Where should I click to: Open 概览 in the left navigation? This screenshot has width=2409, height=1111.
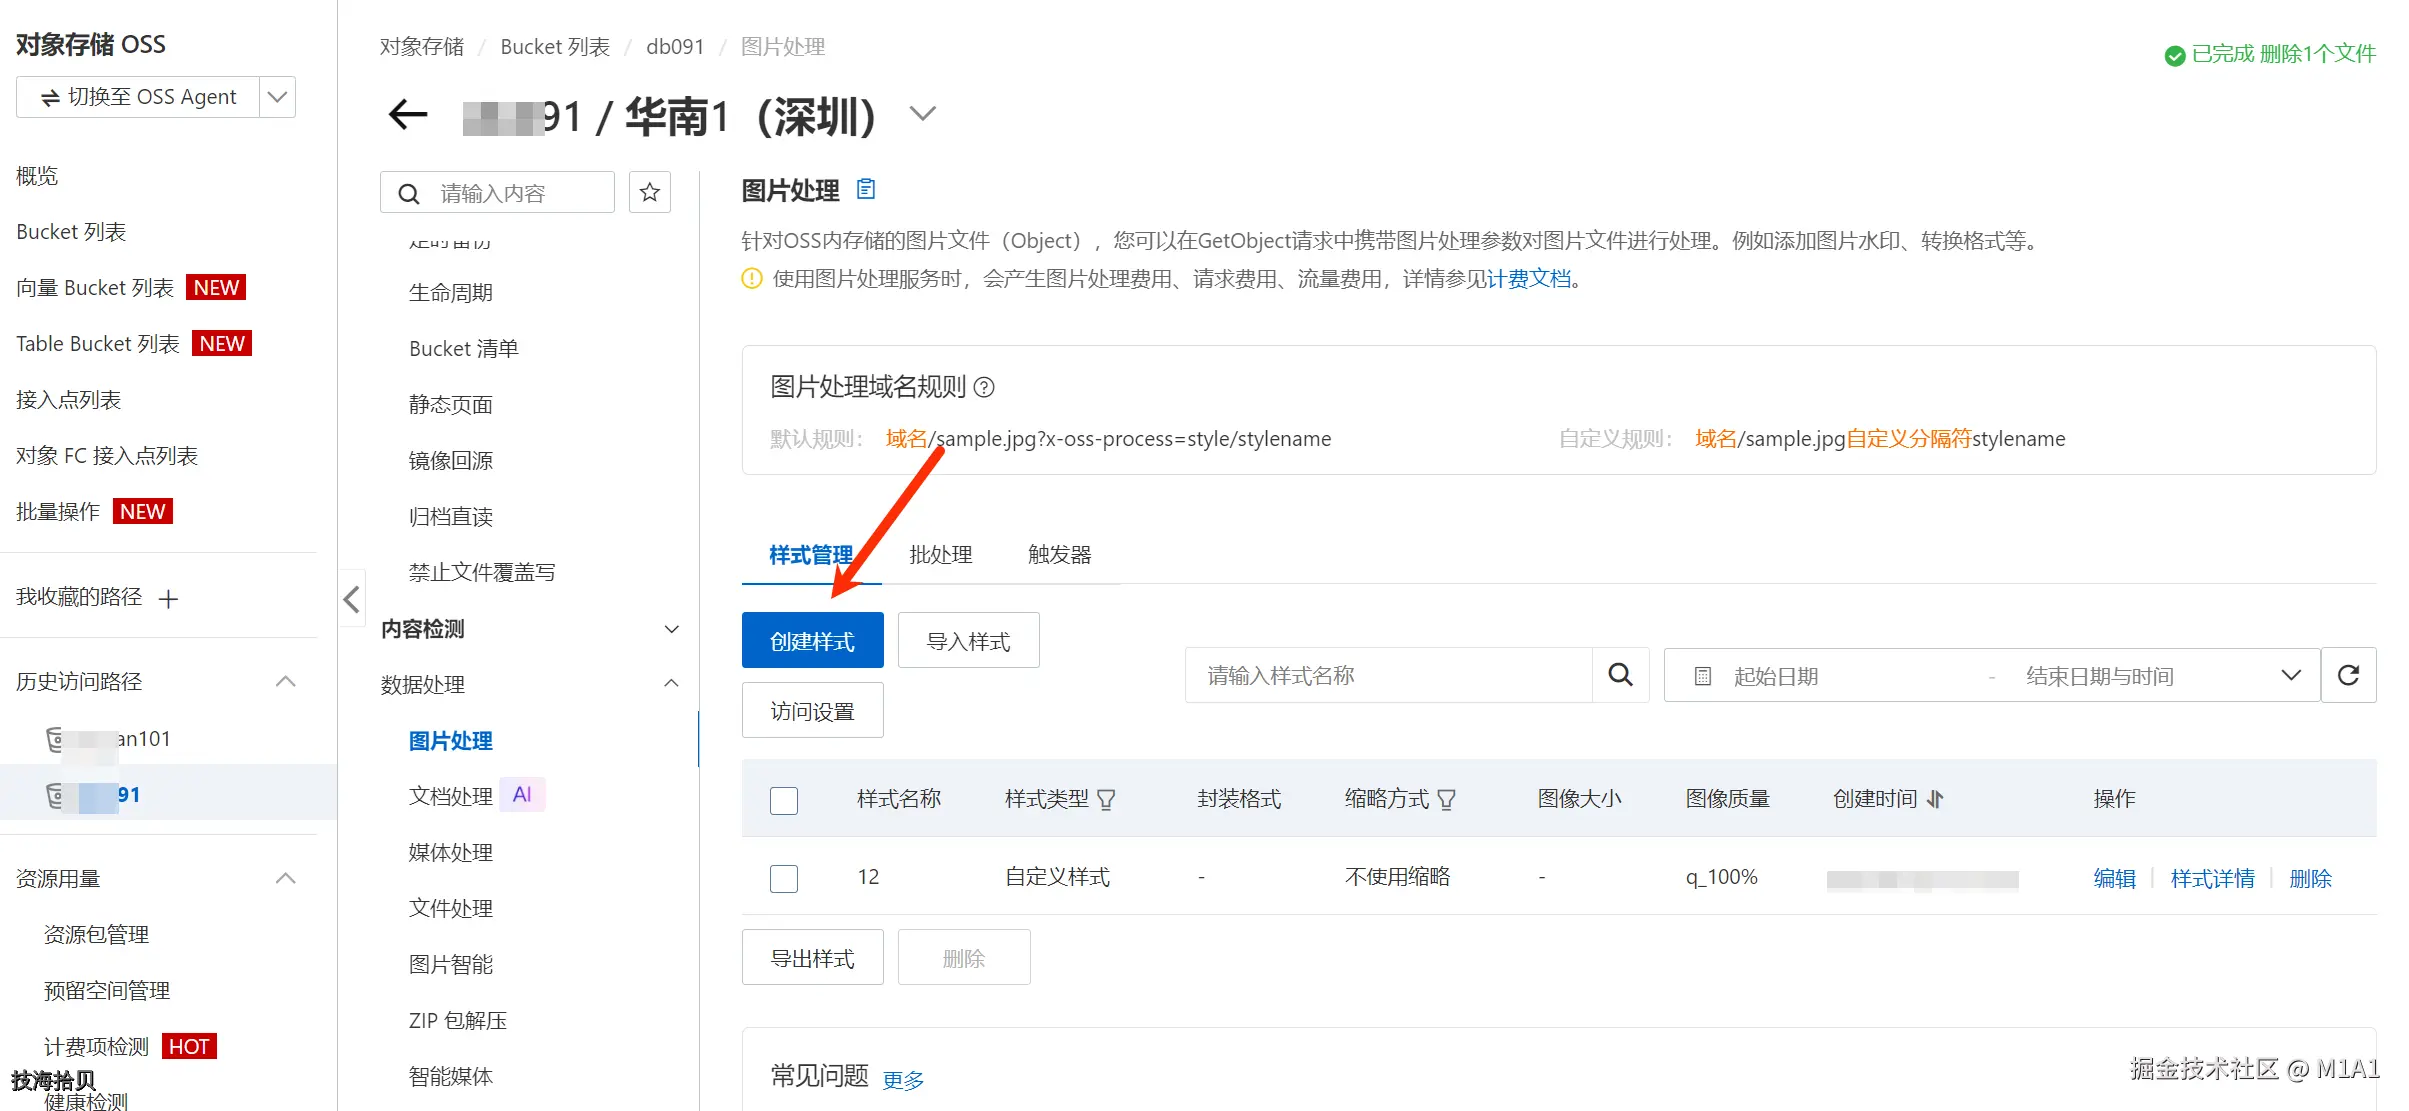pos(37,176)
